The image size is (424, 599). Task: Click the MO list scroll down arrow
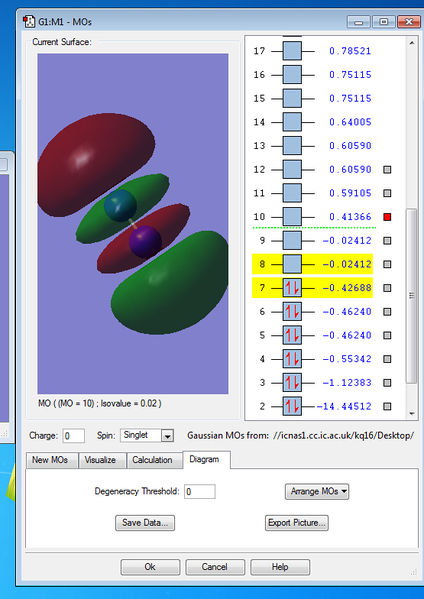click(x=411, y=413)
